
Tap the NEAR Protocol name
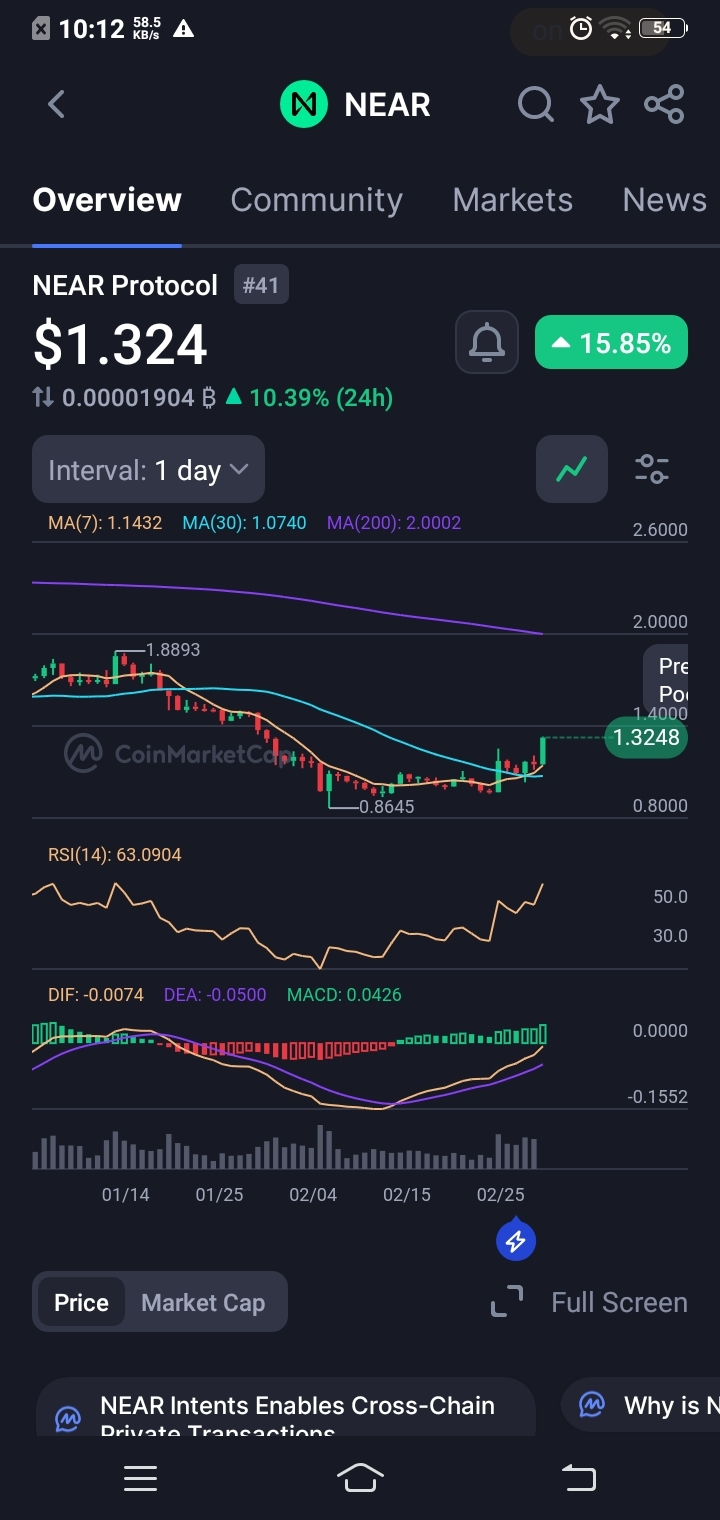tap(125, 286)
